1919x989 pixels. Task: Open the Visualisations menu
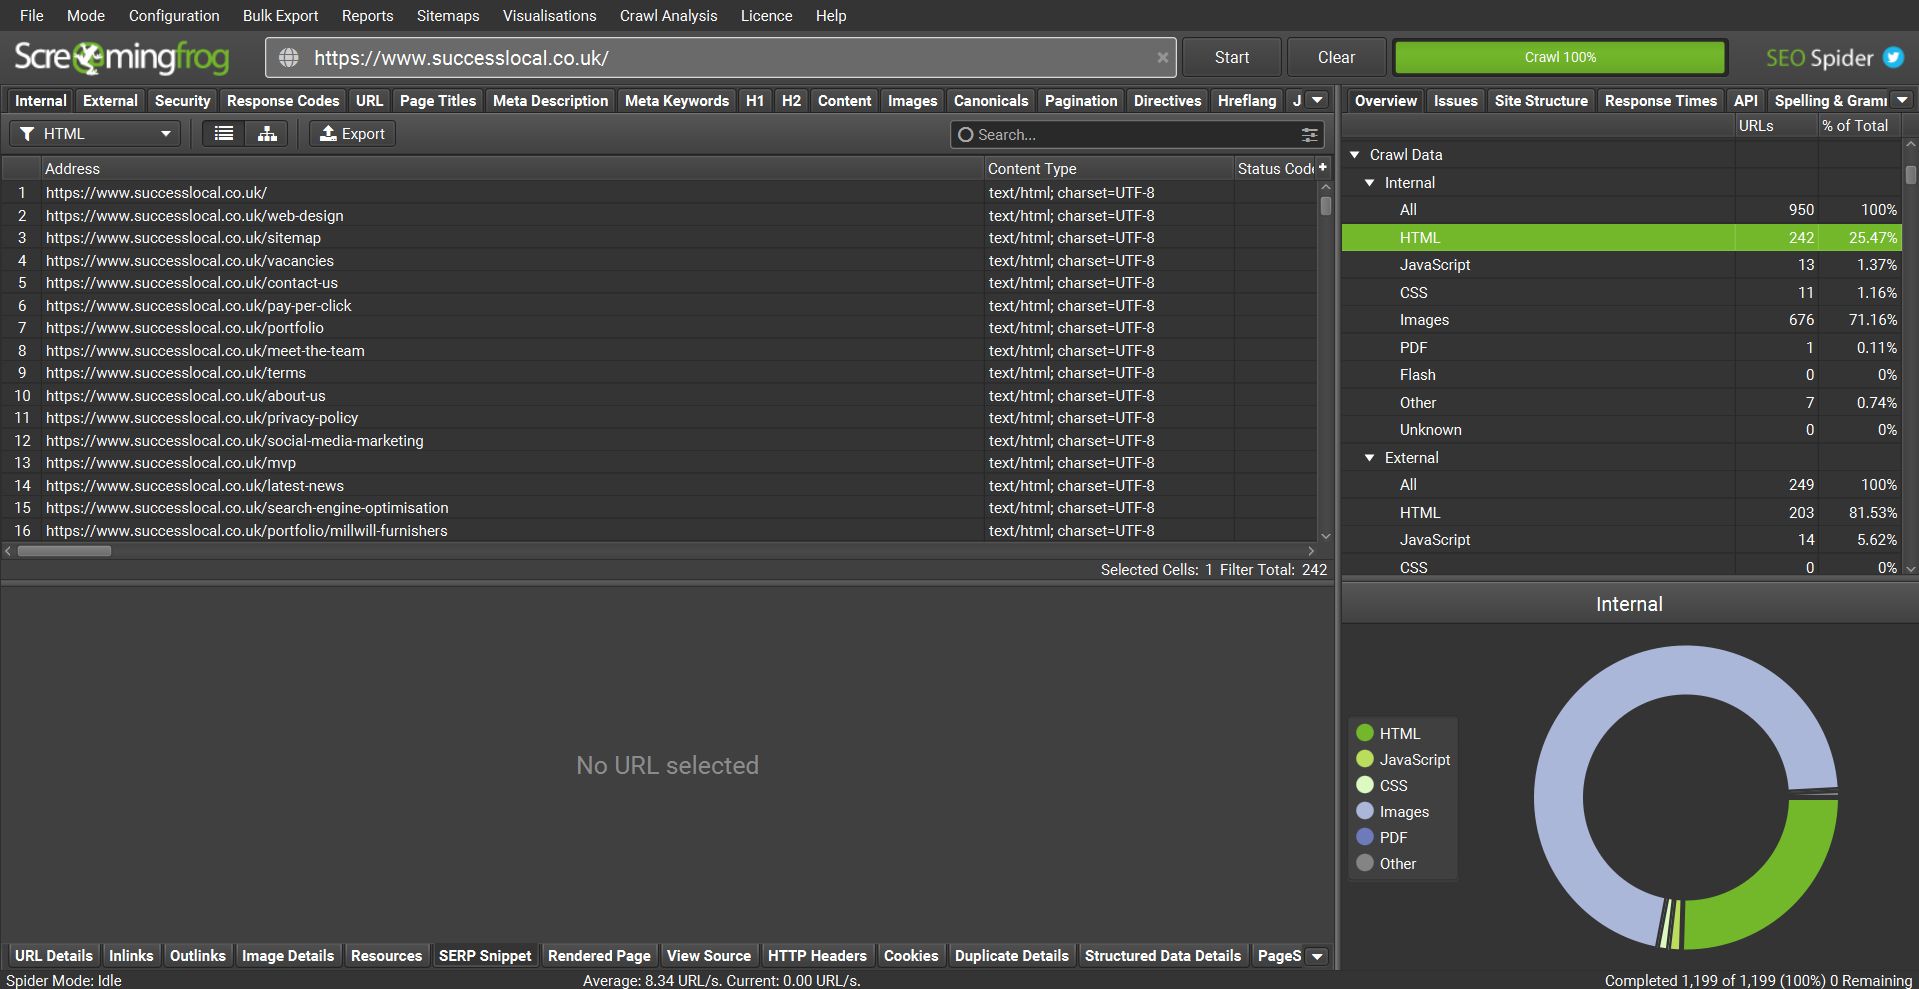(549, 16)
